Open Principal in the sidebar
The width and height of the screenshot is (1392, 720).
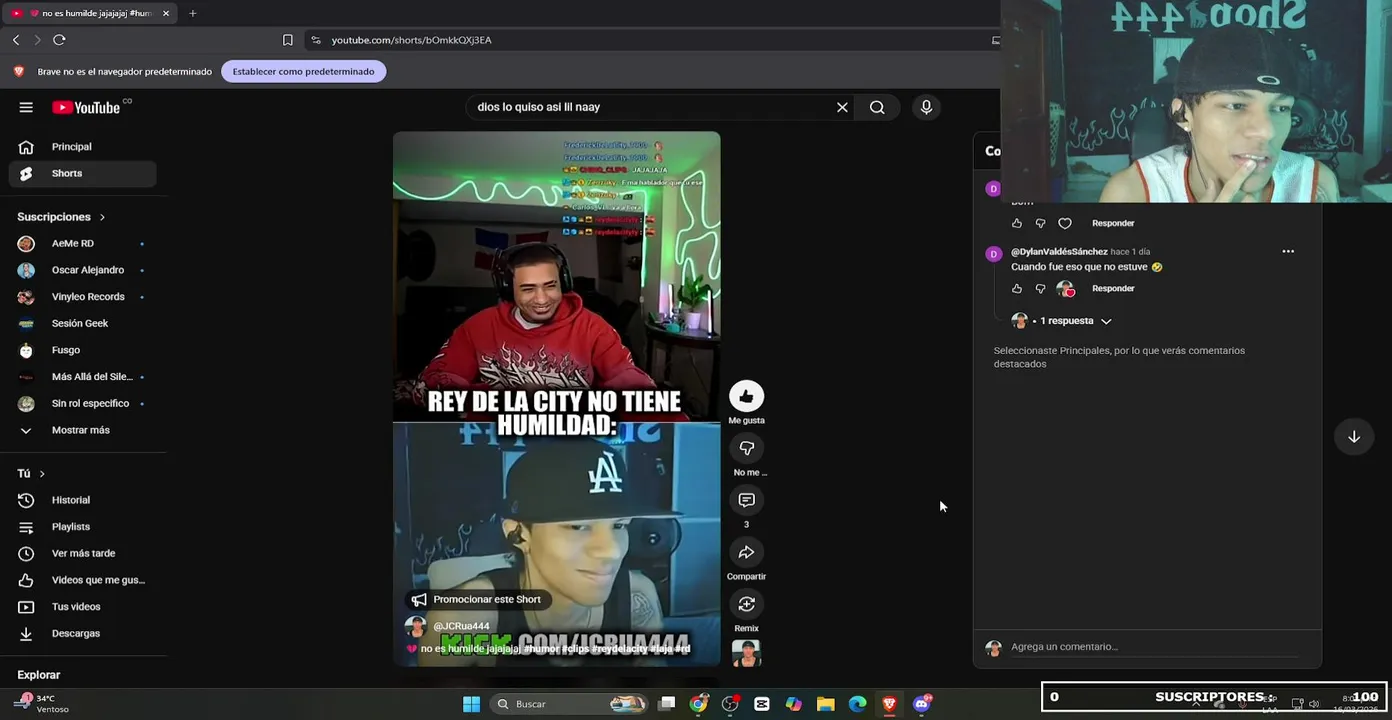[83, 147]
